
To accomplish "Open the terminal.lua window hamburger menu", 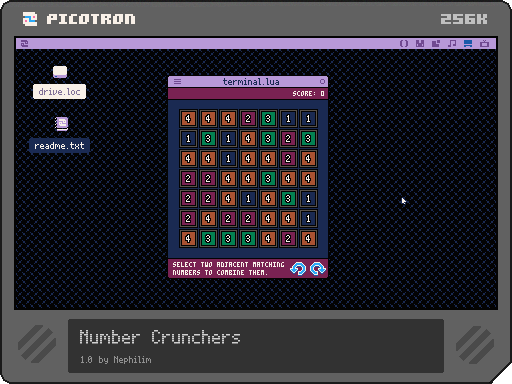I will [177, 82].
